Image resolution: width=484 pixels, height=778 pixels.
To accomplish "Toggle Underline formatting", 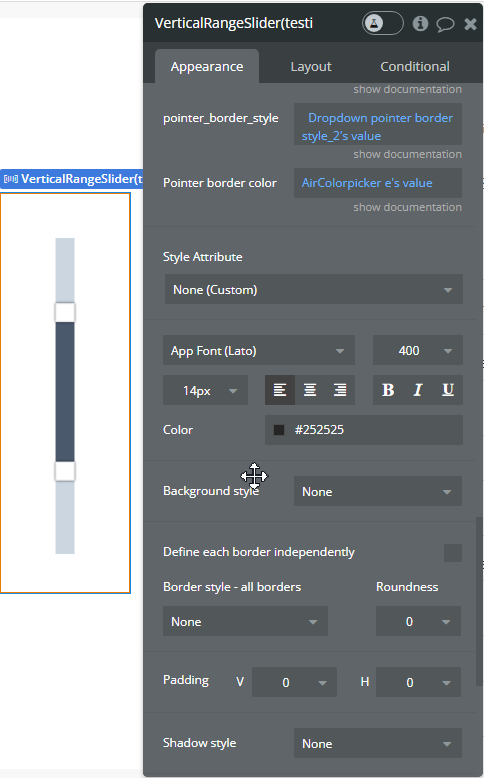I will pos(448,390).
